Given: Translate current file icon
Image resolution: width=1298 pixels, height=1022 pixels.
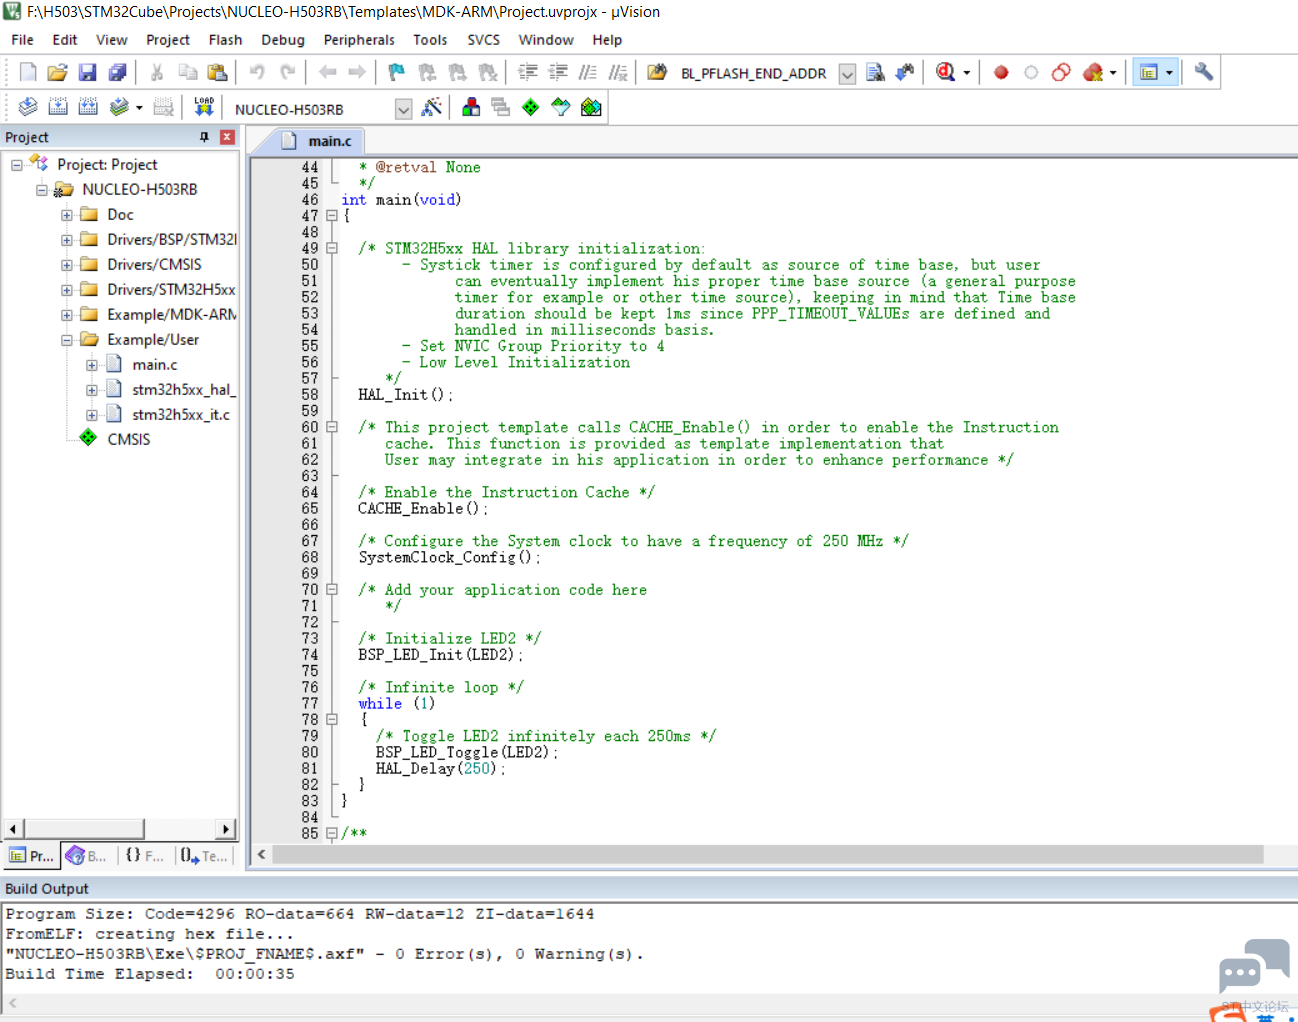Looking at the screenshot, I should coord(28,107).
